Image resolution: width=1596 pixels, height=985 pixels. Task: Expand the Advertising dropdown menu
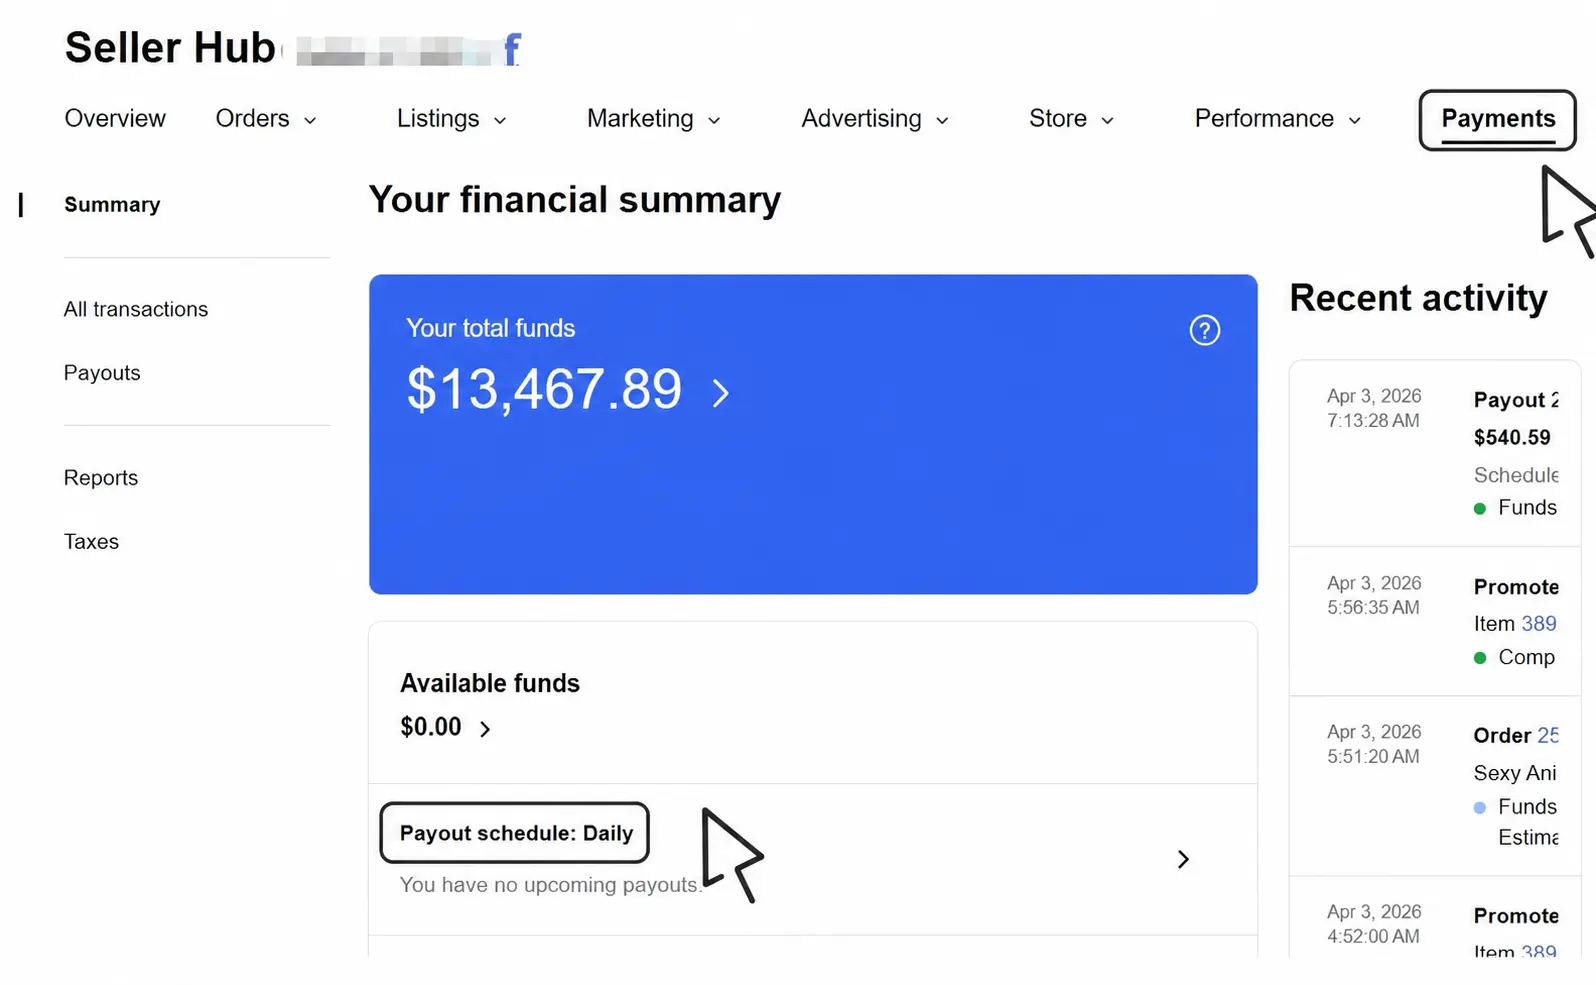[x=875, y=119]
